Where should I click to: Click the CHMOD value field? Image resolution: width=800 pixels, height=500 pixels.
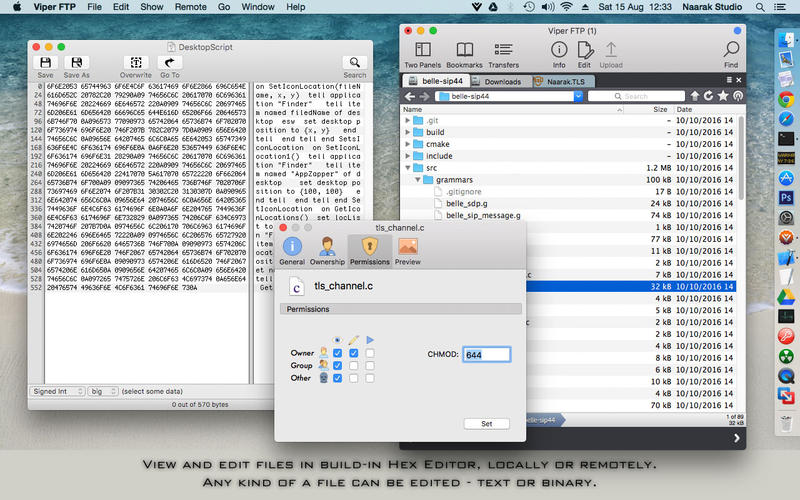(487, 355)
